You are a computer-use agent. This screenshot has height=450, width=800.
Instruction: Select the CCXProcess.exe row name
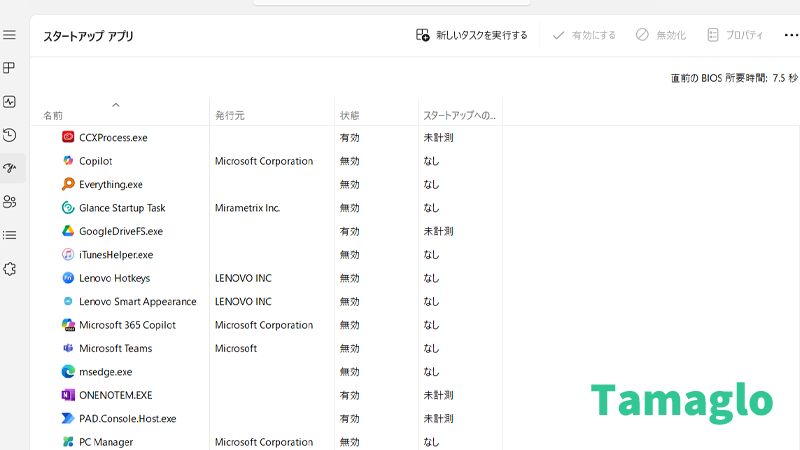tap(113, 138)
